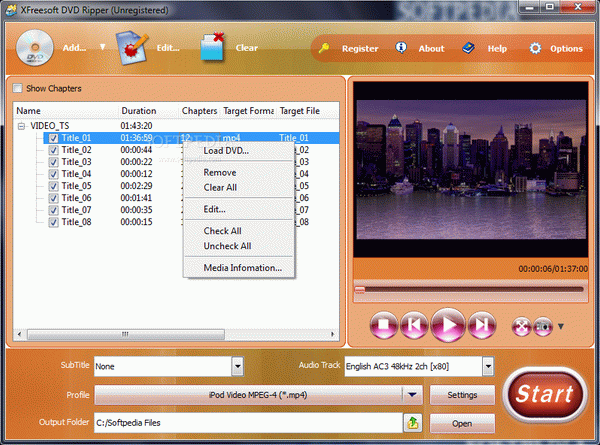
Task: Click the Edit toolbar icon
Action: click(132, 48)
